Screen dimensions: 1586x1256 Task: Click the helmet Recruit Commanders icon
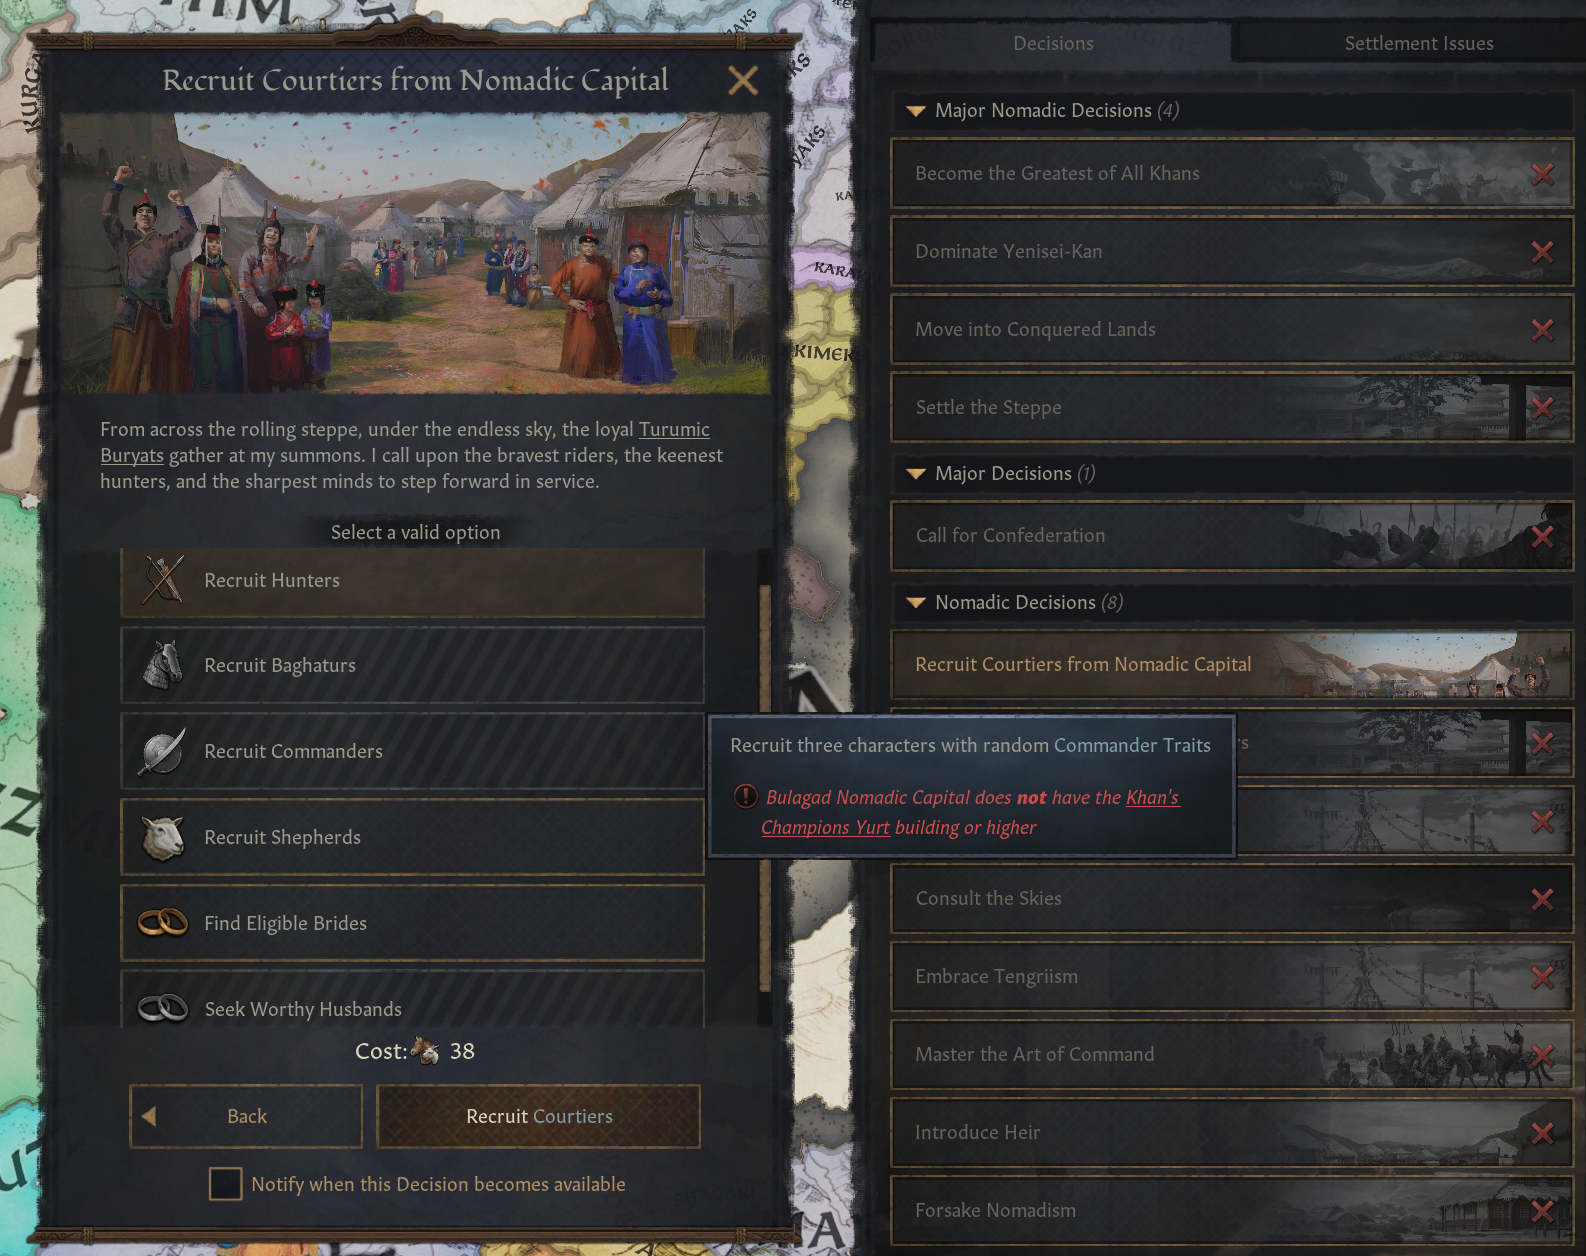point(163,751)
